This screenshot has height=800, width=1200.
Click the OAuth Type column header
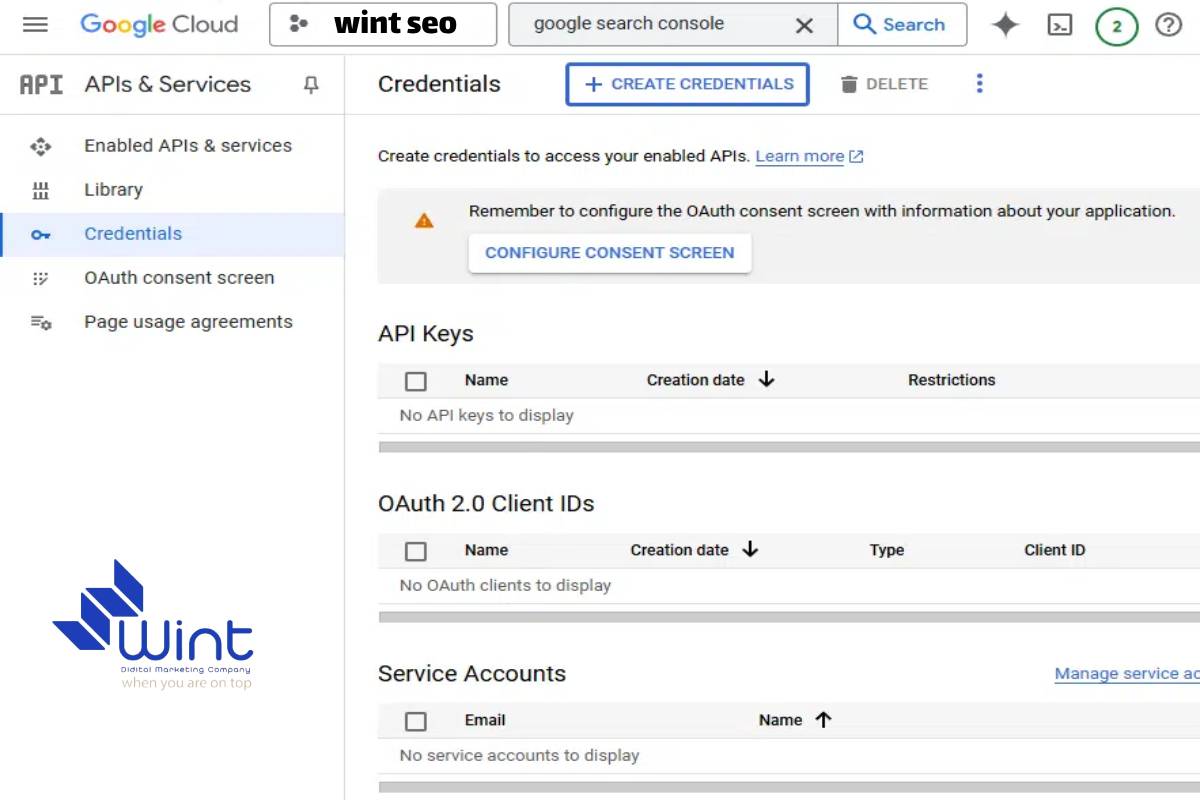pyautogui.click(x=886, y=550)
